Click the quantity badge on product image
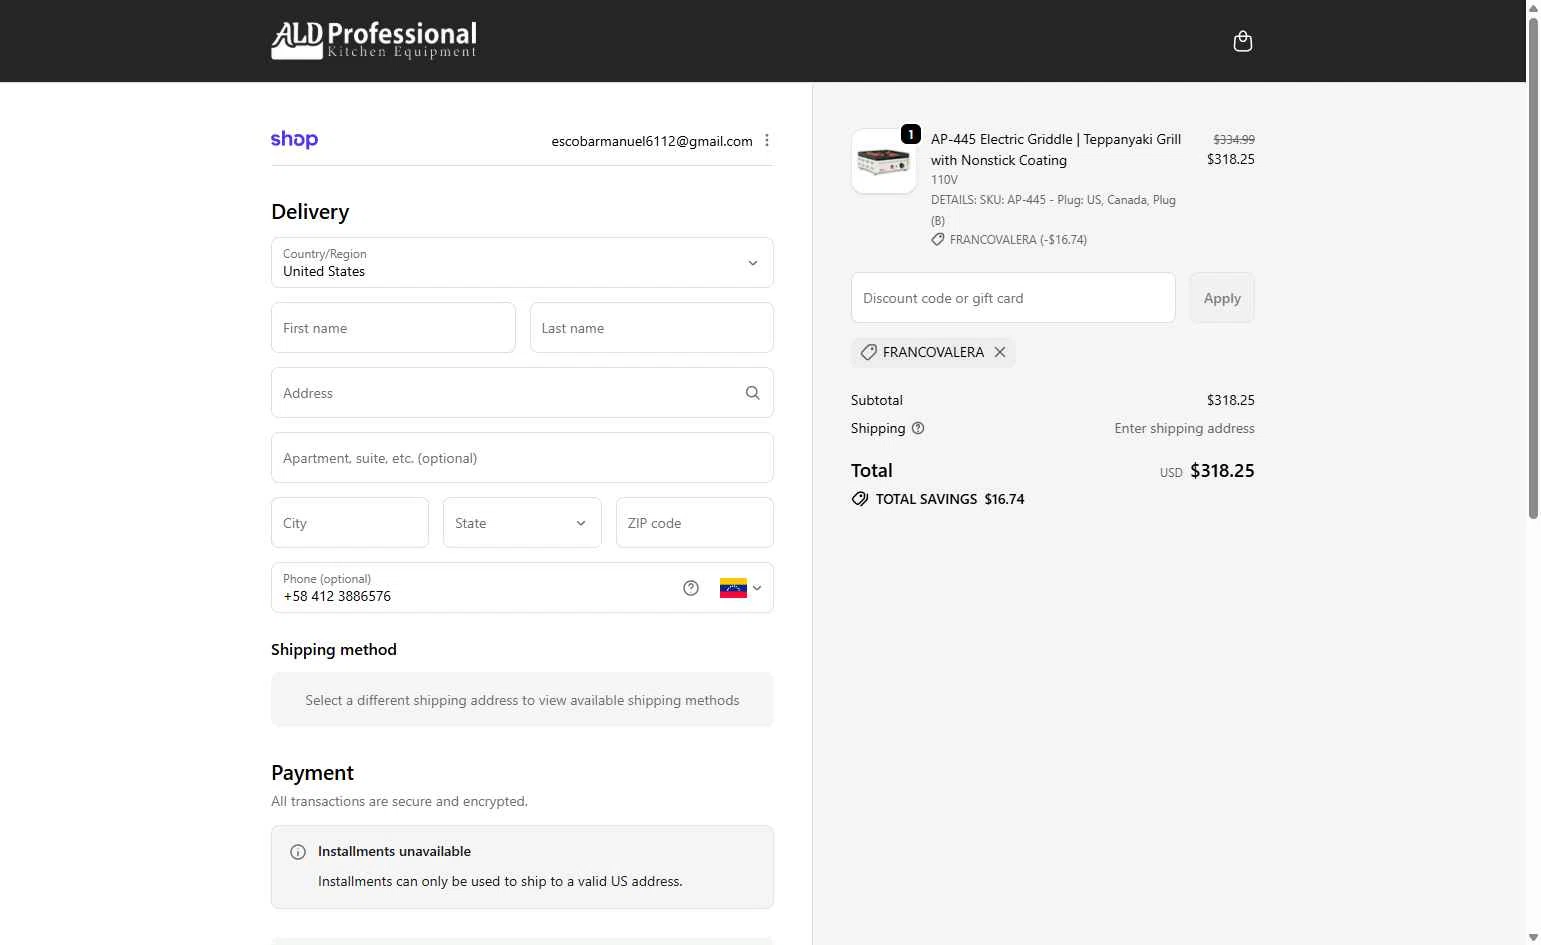 (x=911, y=134)
